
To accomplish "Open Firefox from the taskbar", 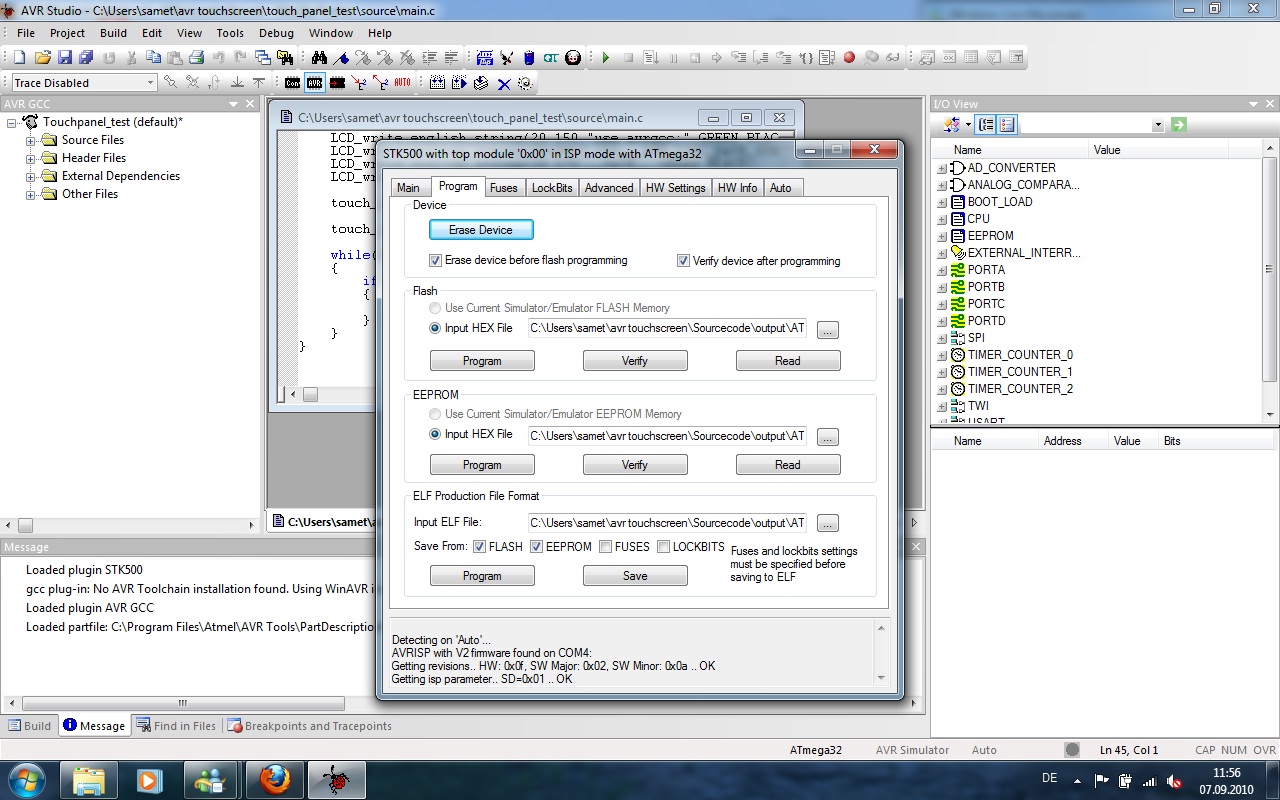I will [x=275, y=778].
